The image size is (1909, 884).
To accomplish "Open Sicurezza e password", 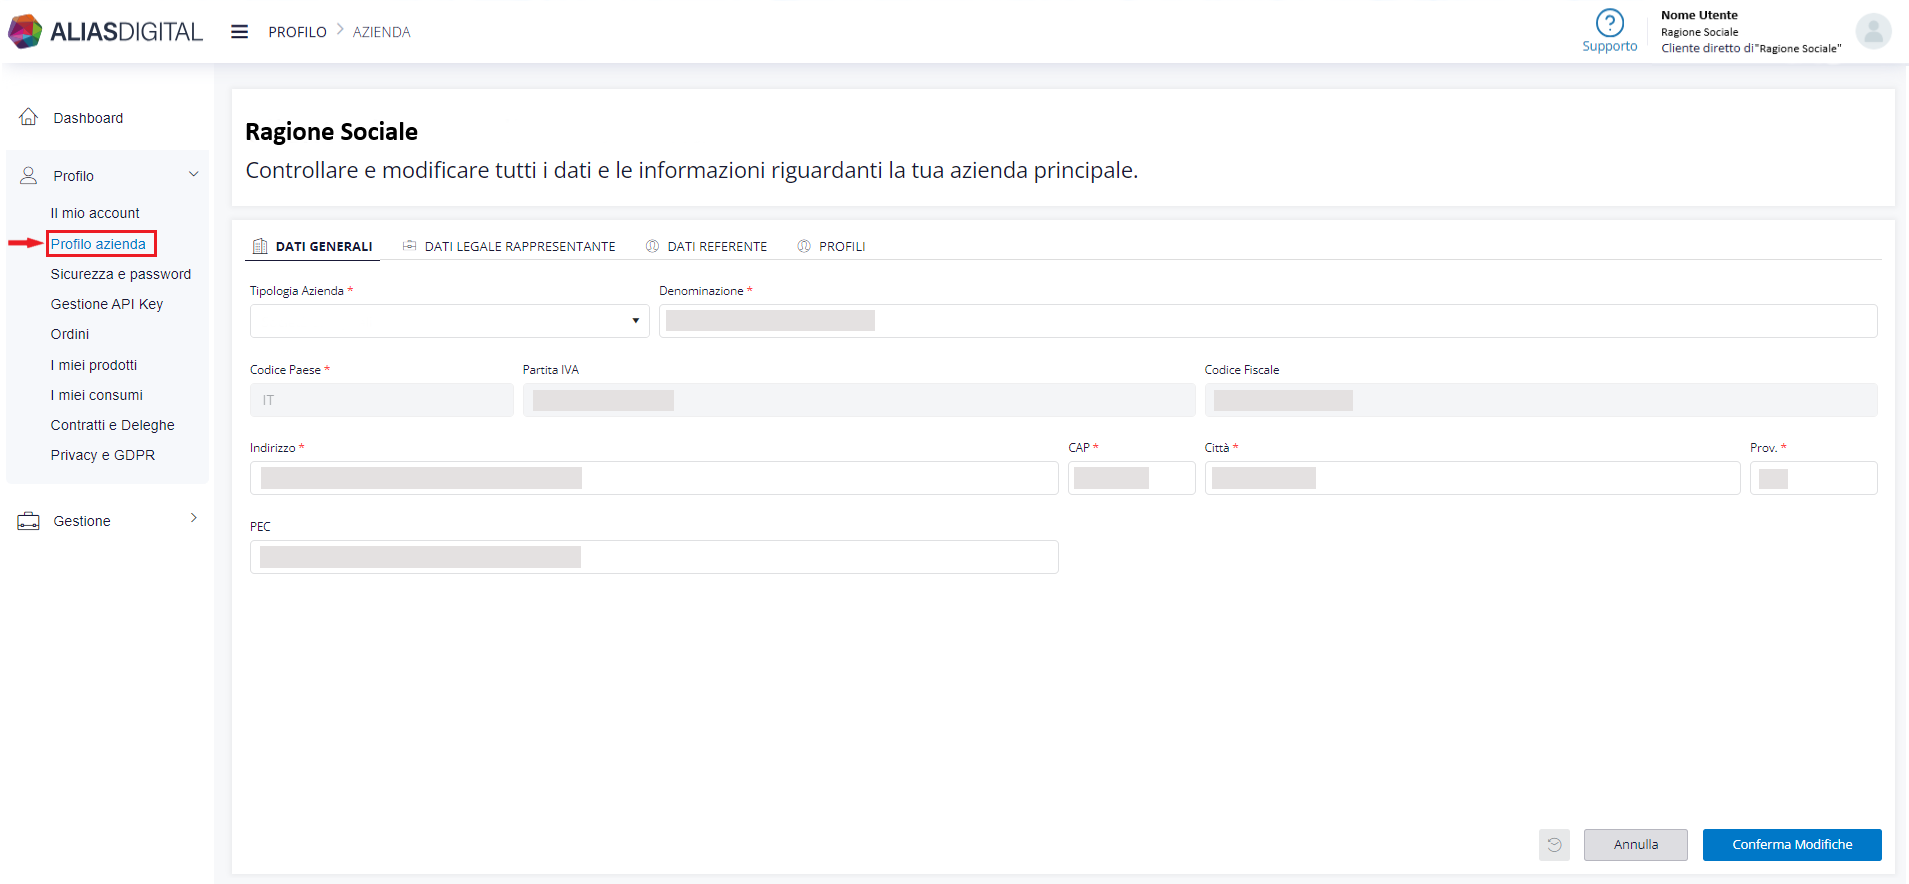I will coord(121,274).
